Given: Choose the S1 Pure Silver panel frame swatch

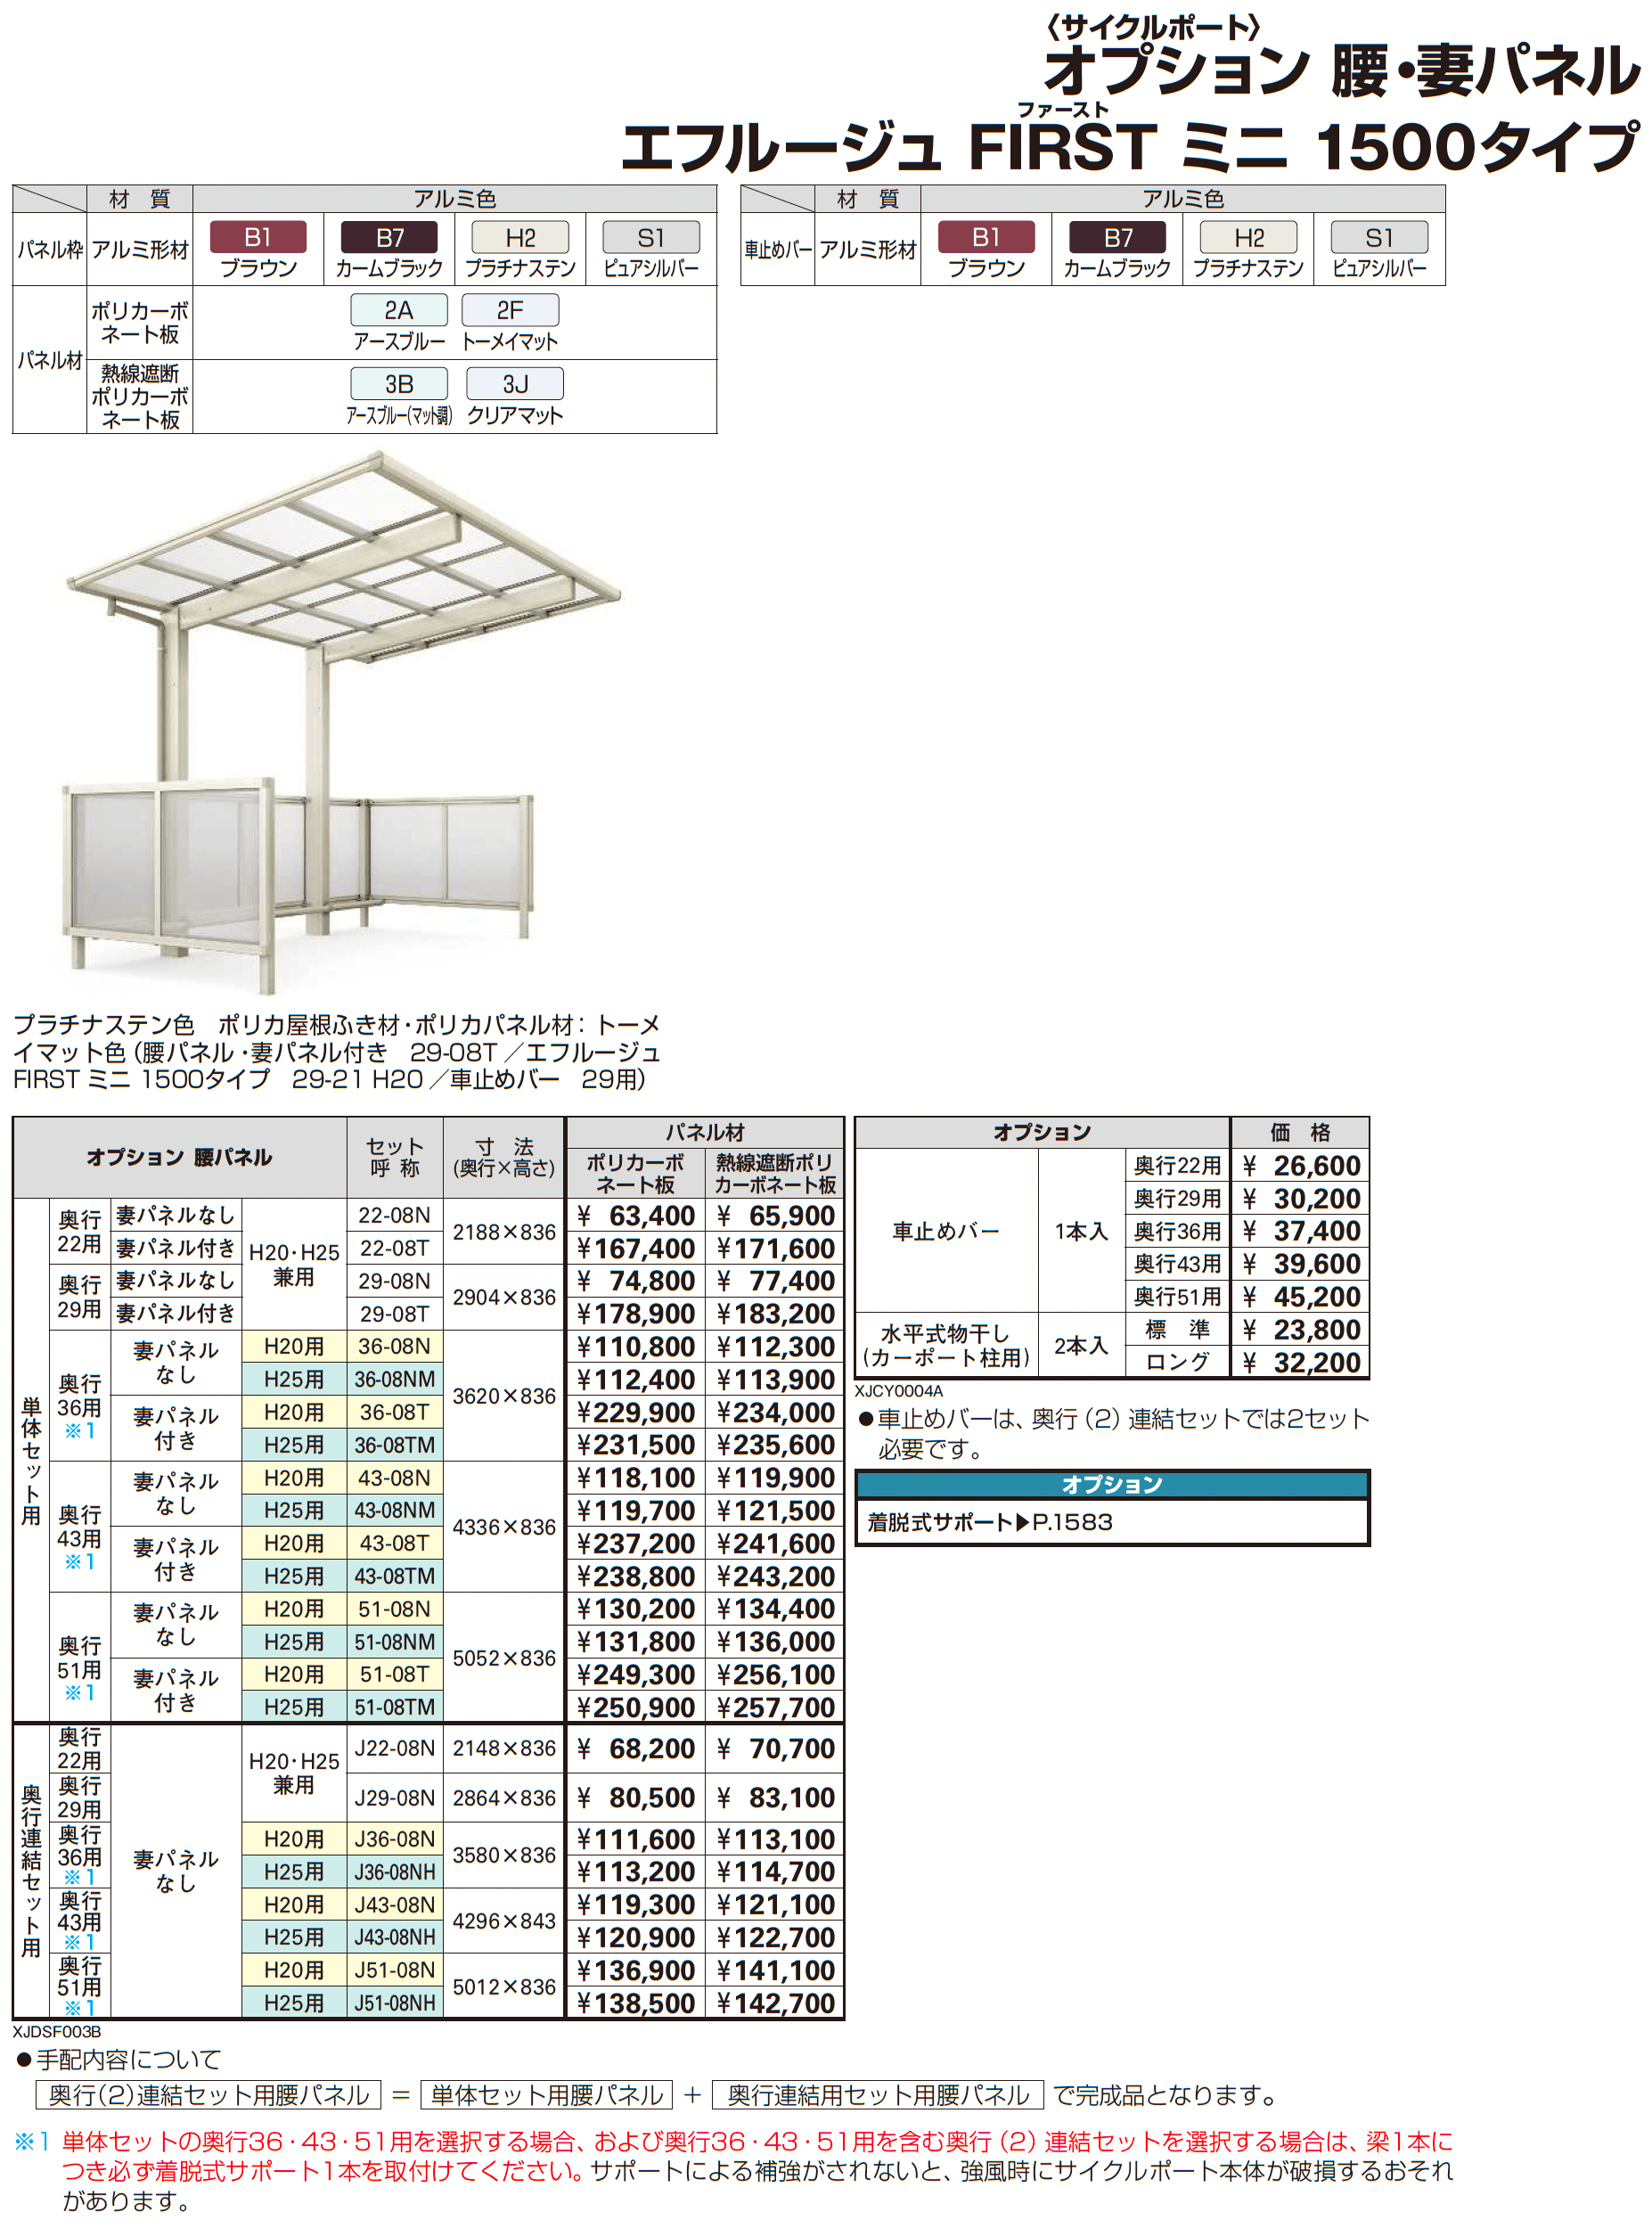Looking at the screenshot, I should click(x=651, y=237).
